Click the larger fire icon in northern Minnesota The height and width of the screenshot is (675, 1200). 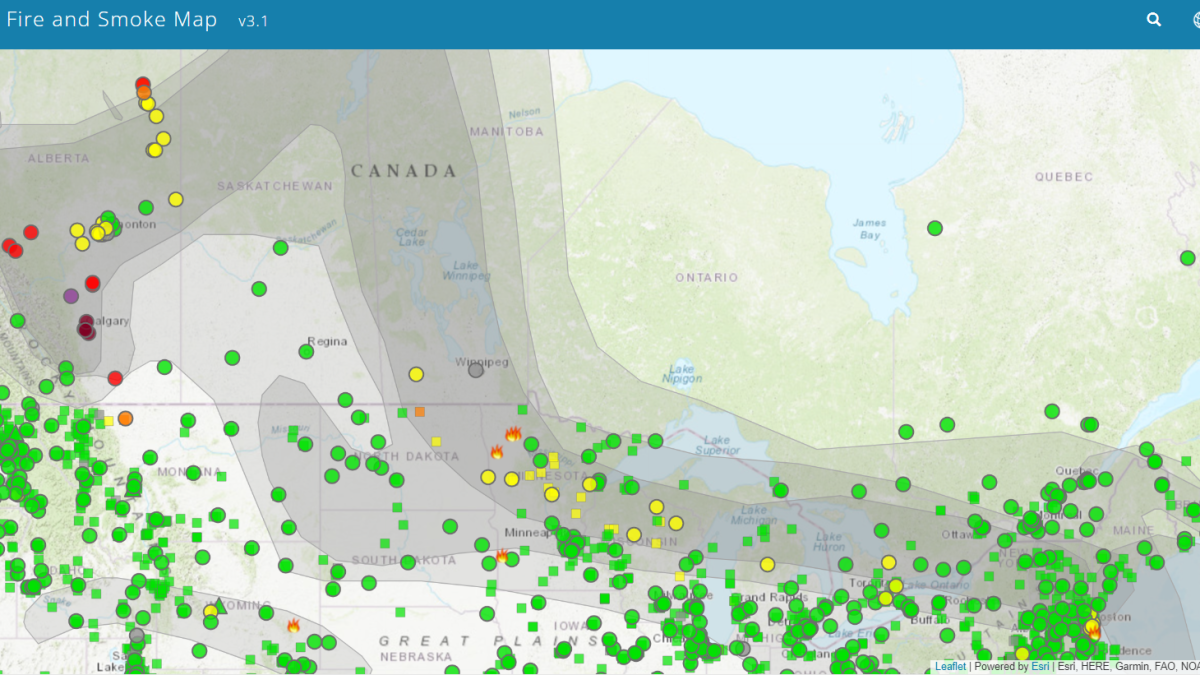coord(513,434)
